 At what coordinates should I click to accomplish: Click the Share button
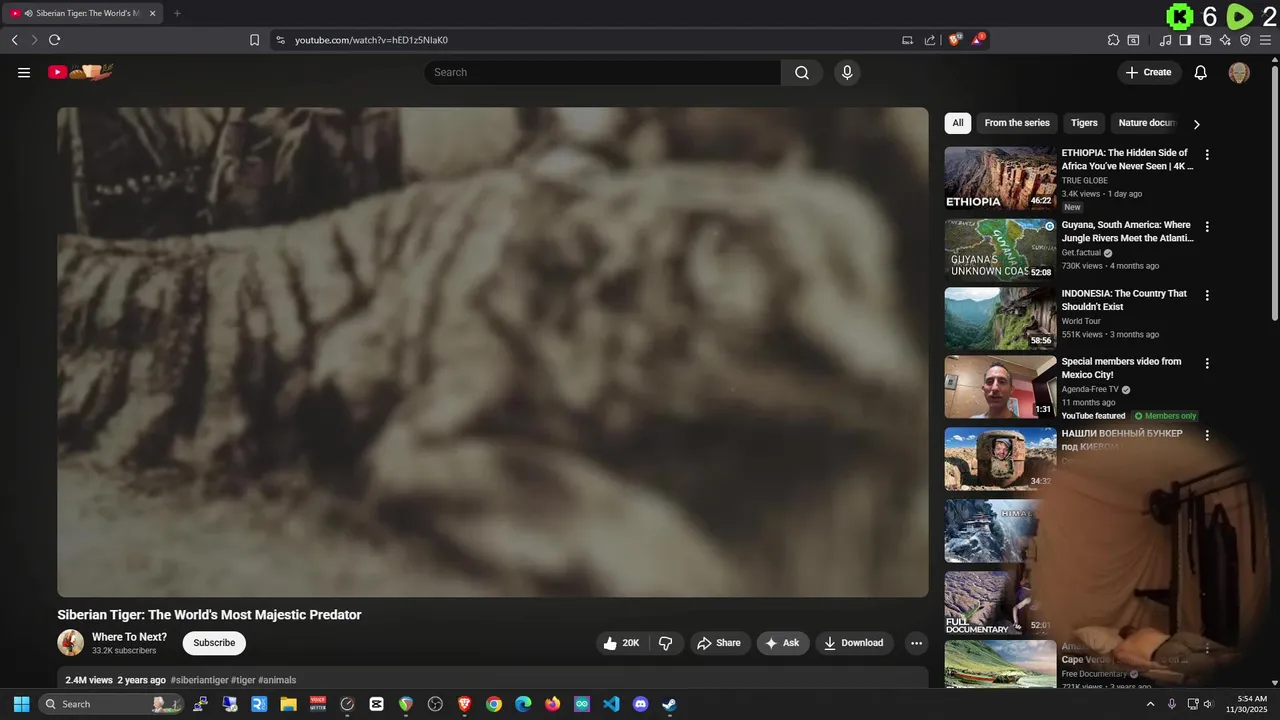coord(719,643)
